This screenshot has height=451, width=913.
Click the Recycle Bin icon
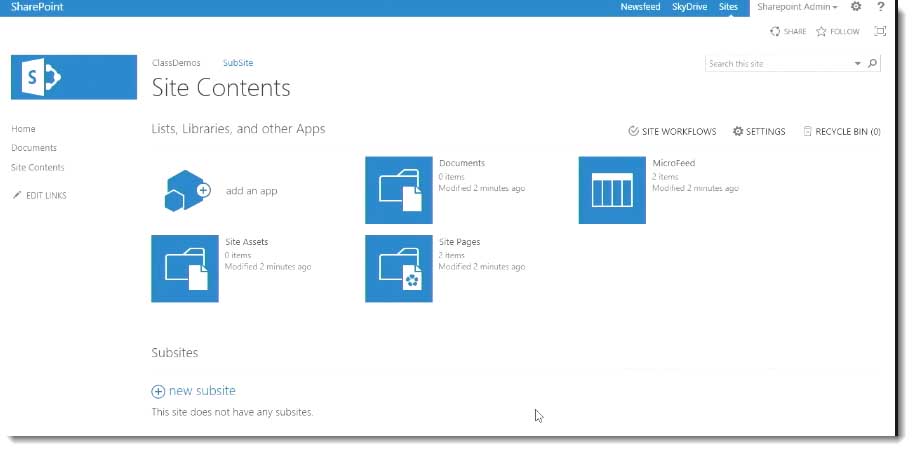tap(808, 131)
